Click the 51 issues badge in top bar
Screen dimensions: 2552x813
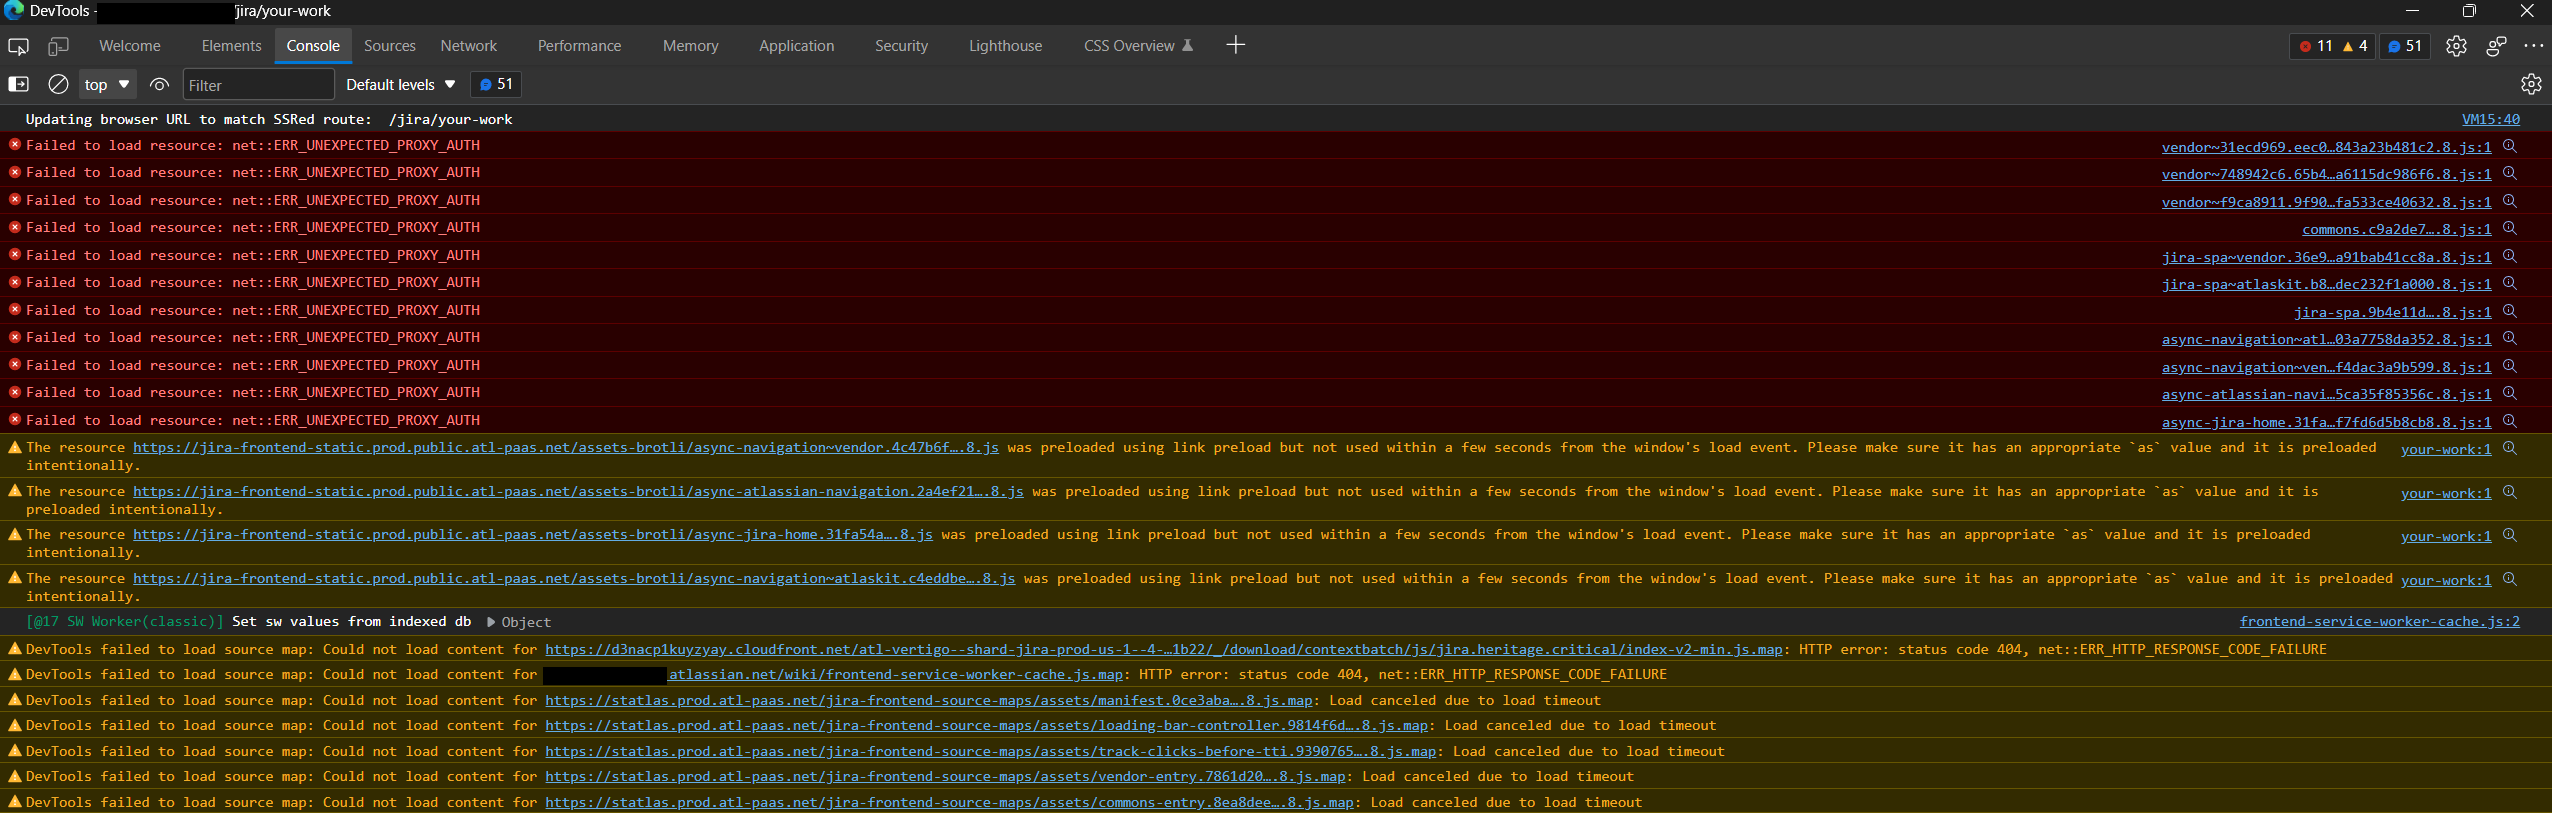tap(2405, 46)
